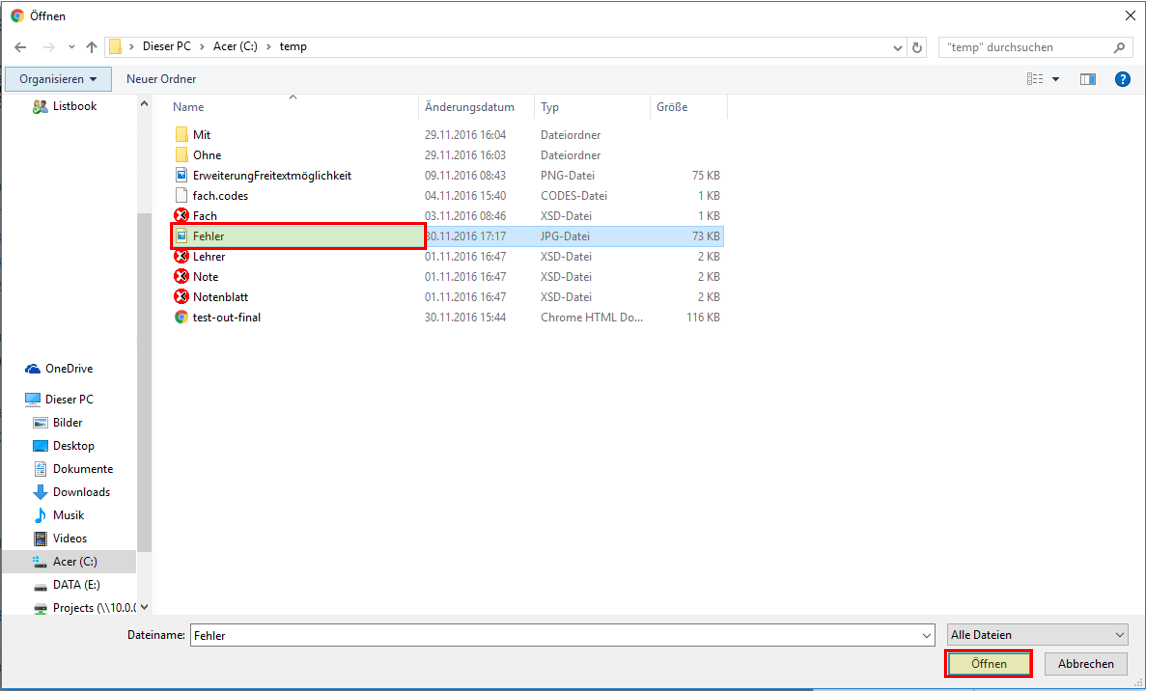This screenshot has height=692, width=1151.
Task: Expand the view options dropdown arrow
Action: [1056, 79]
